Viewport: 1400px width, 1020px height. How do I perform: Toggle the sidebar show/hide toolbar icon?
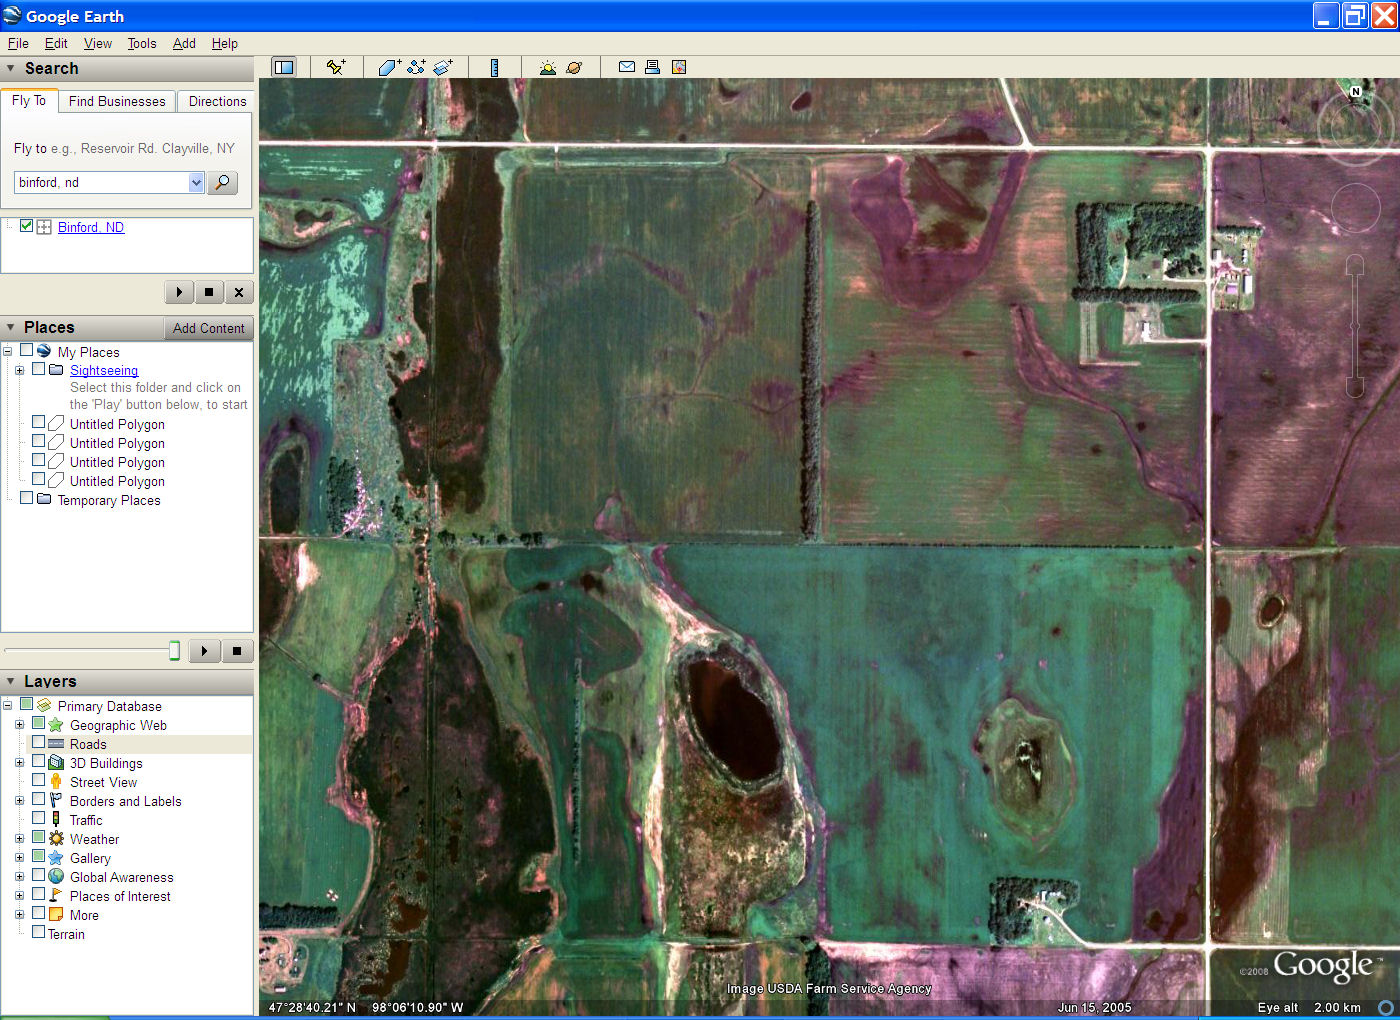click(284, 67)
